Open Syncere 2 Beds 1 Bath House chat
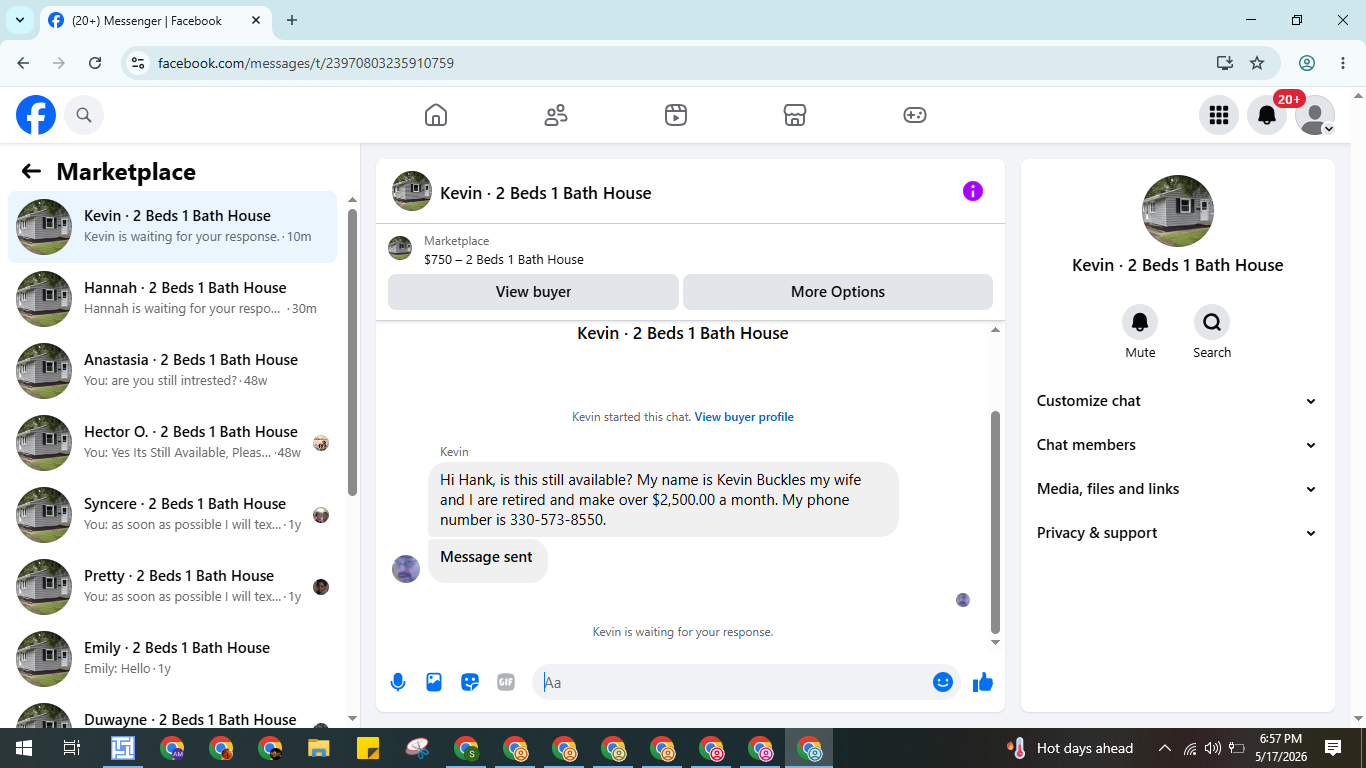 [173, 515]
